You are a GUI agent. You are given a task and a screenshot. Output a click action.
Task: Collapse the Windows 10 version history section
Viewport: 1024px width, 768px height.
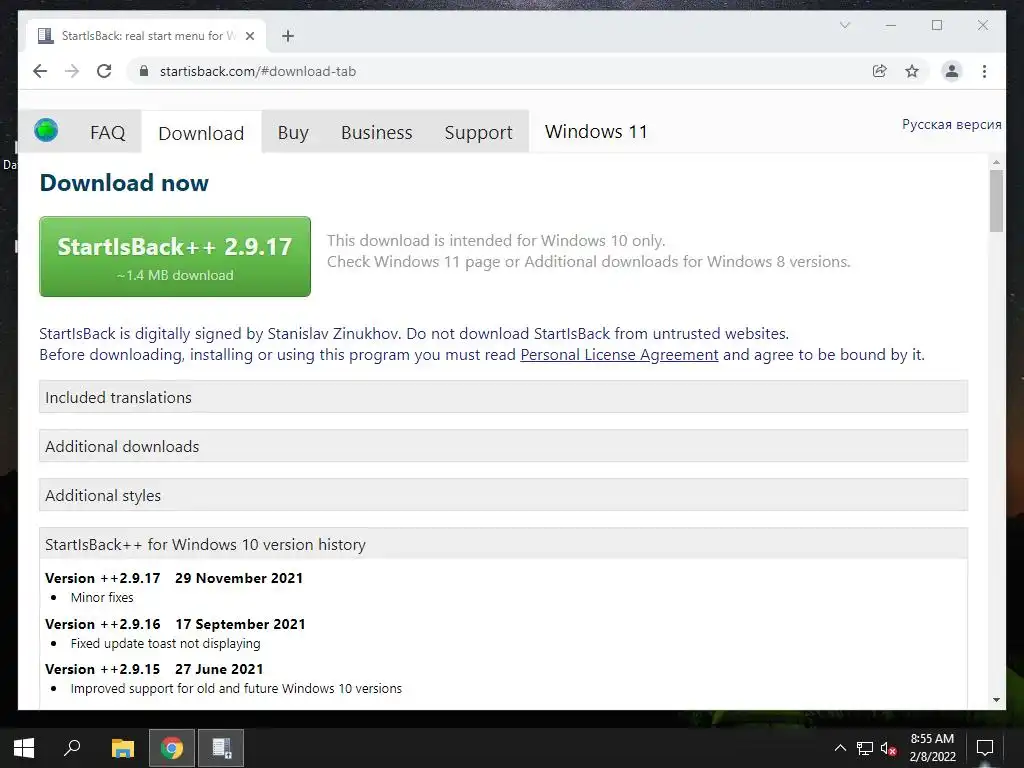503,544
